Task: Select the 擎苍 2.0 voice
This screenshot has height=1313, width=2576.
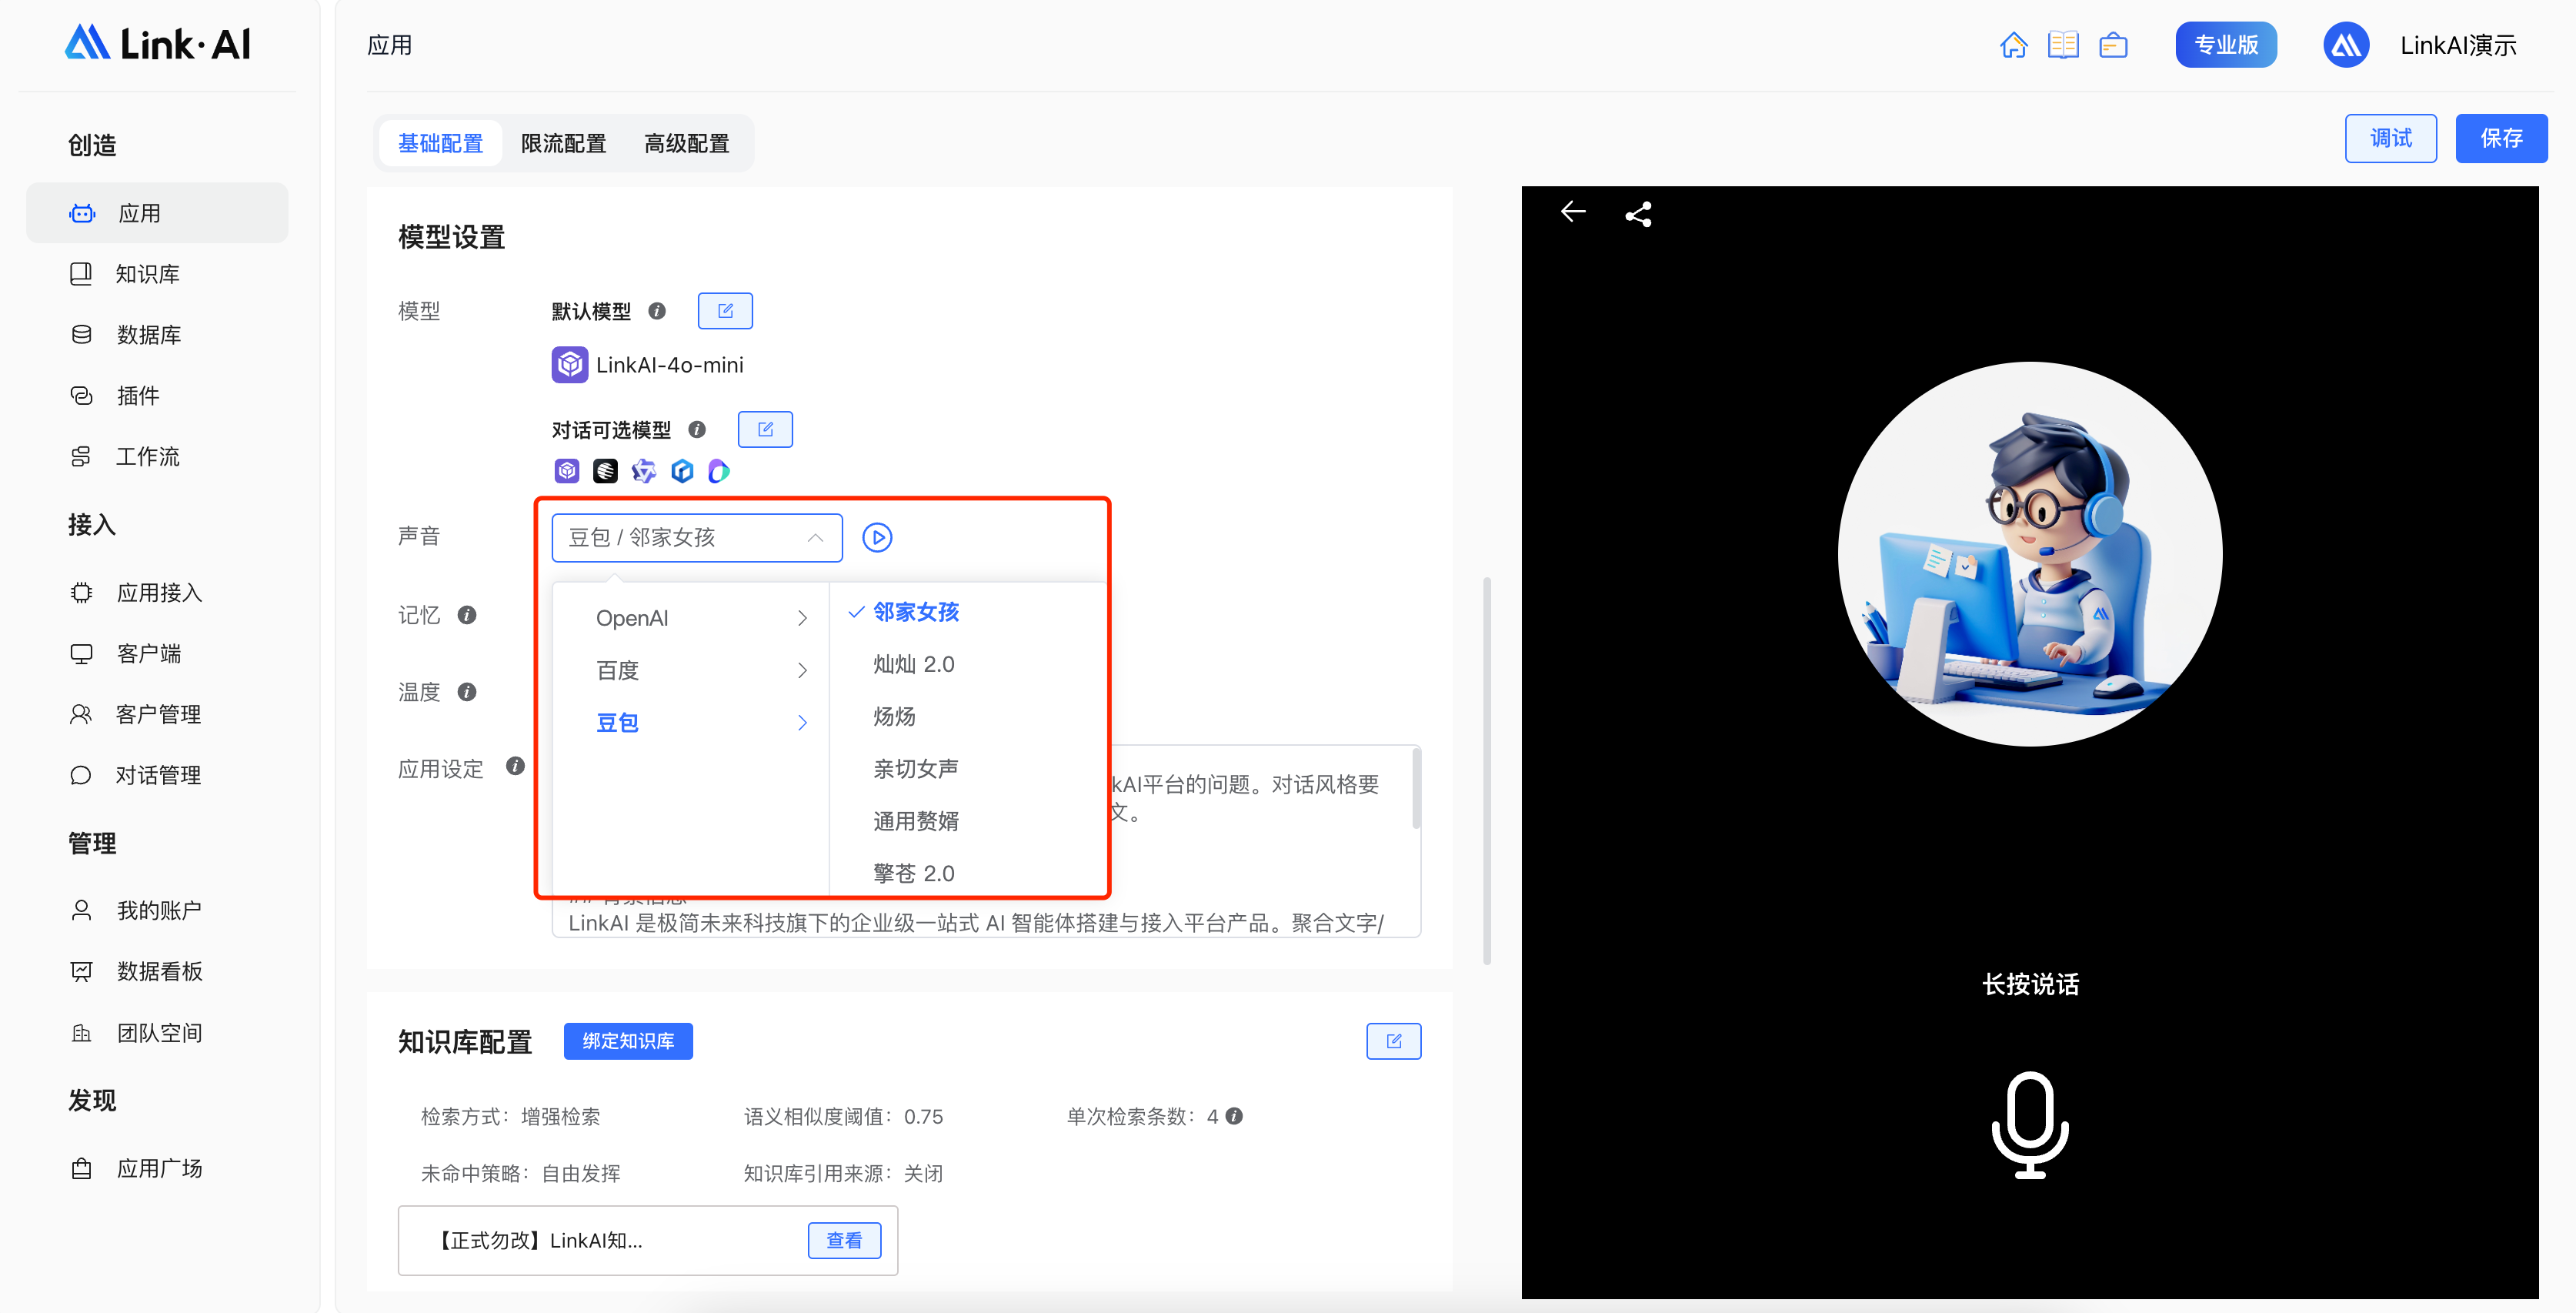Action: pyautogui.click(x=968, y=872)
